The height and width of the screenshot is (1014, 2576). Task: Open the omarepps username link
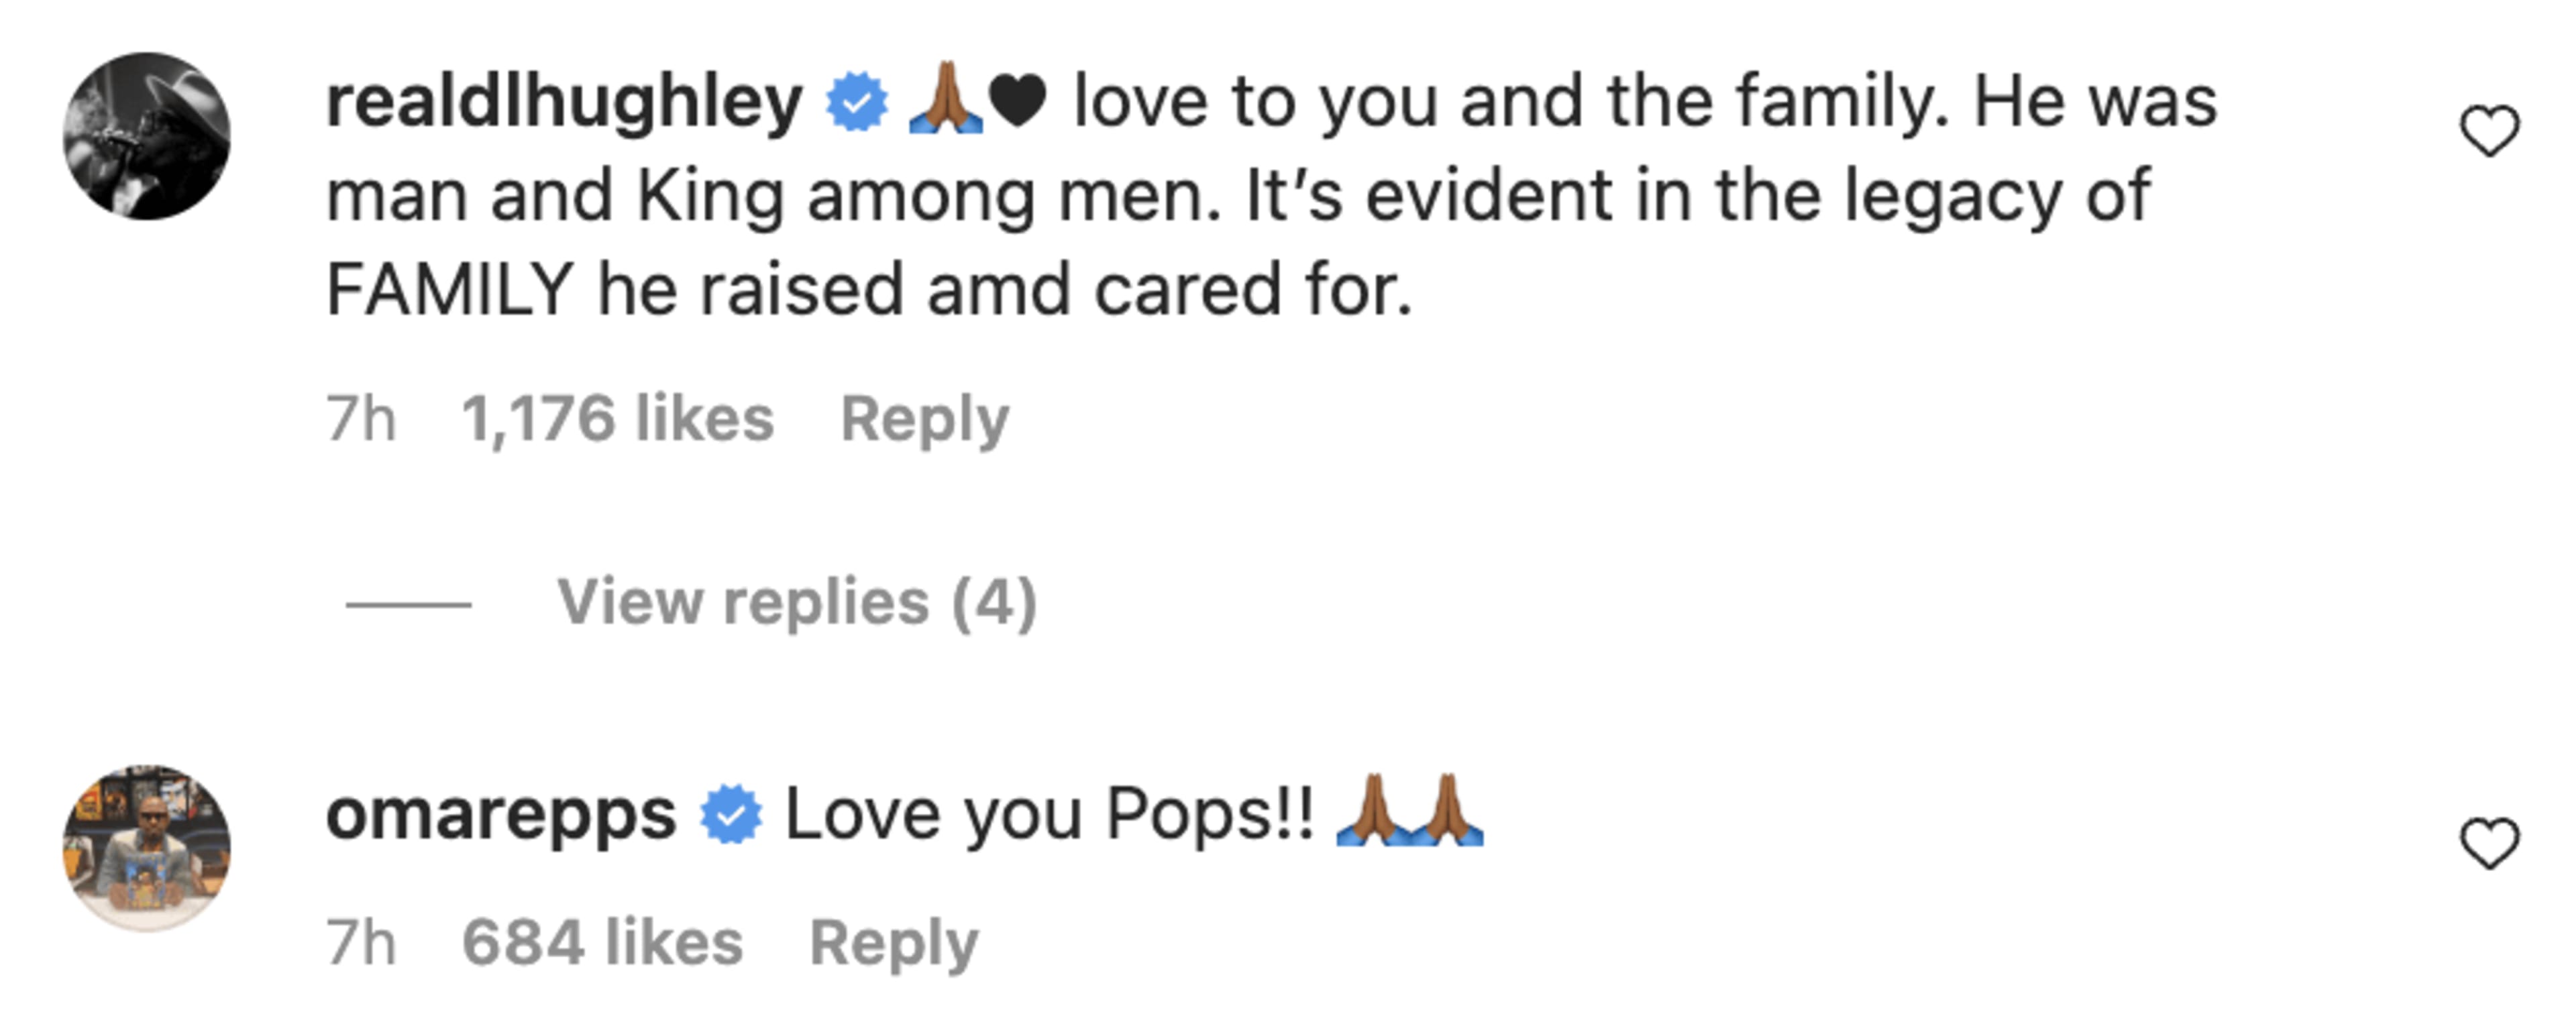(x=501, y=815)
